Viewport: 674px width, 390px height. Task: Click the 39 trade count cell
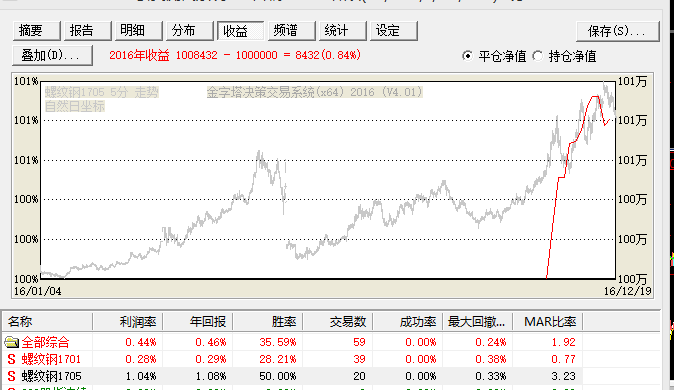tap(359, 359)
